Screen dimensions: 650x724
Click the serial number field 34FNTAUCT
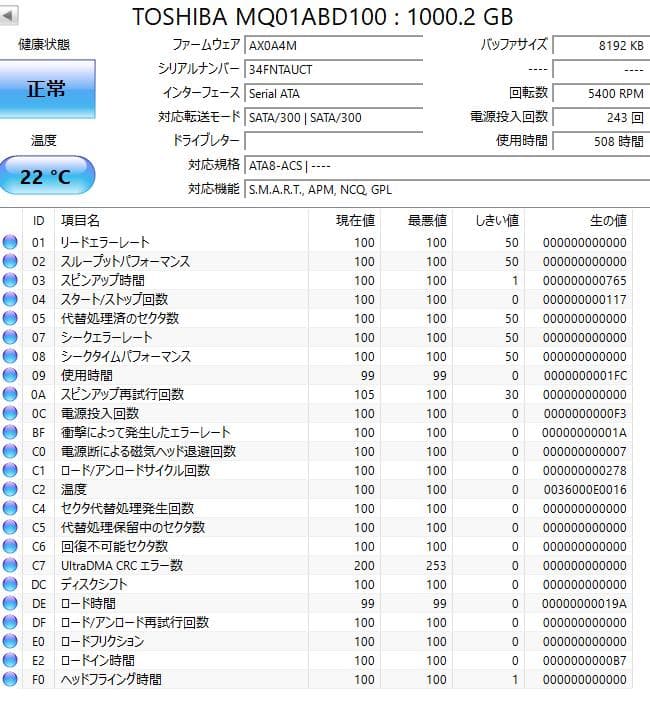(x=333, y=70)
